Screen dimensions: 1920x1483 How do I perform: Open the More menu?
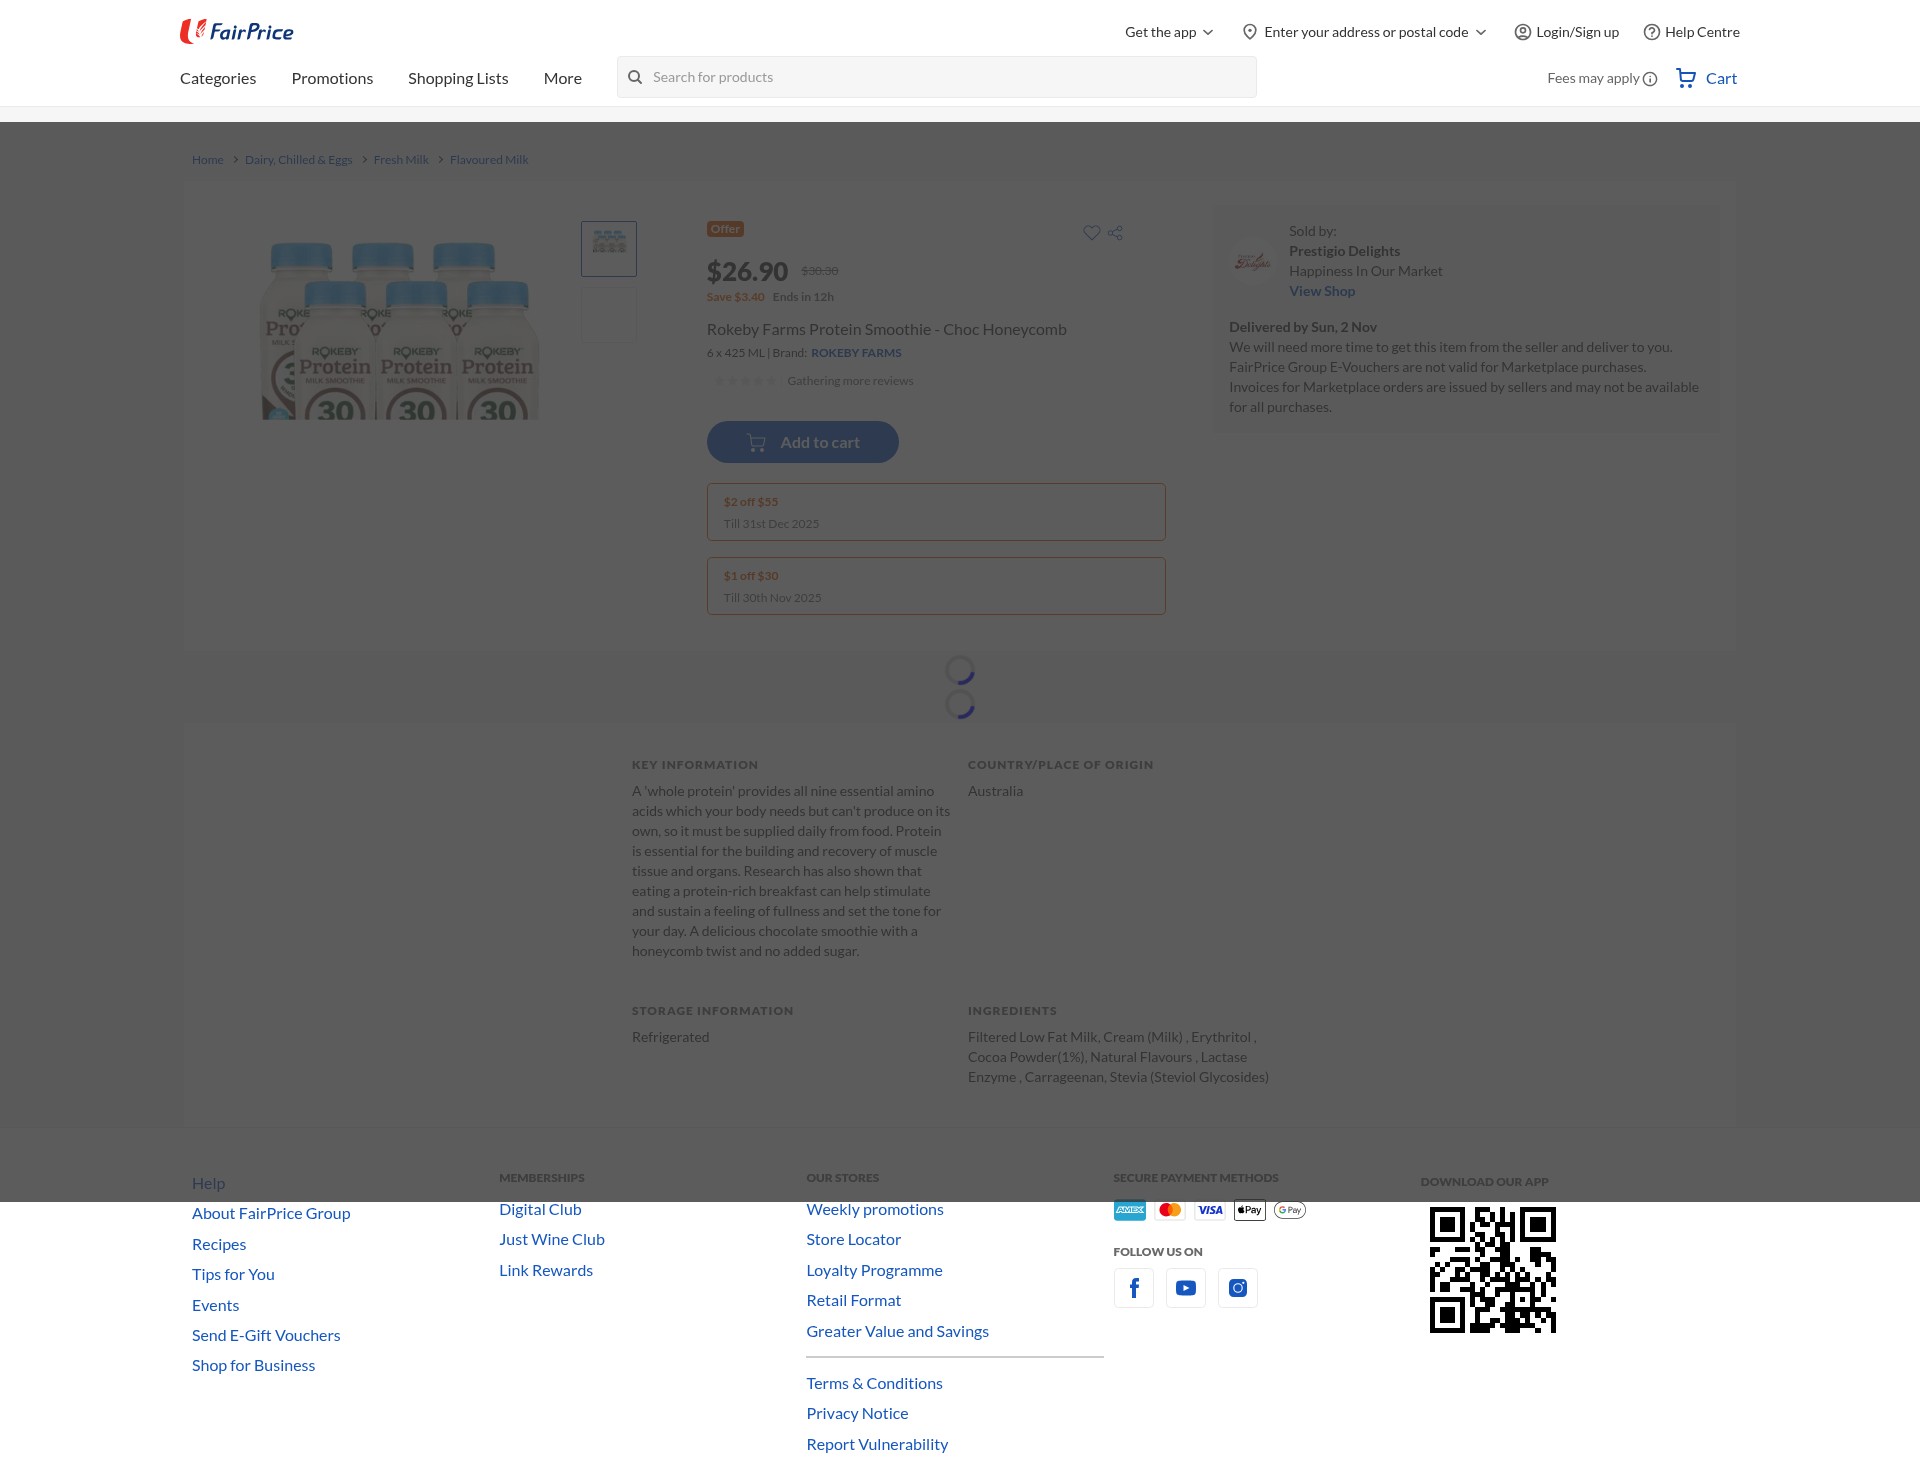click(x=563, y=78)
